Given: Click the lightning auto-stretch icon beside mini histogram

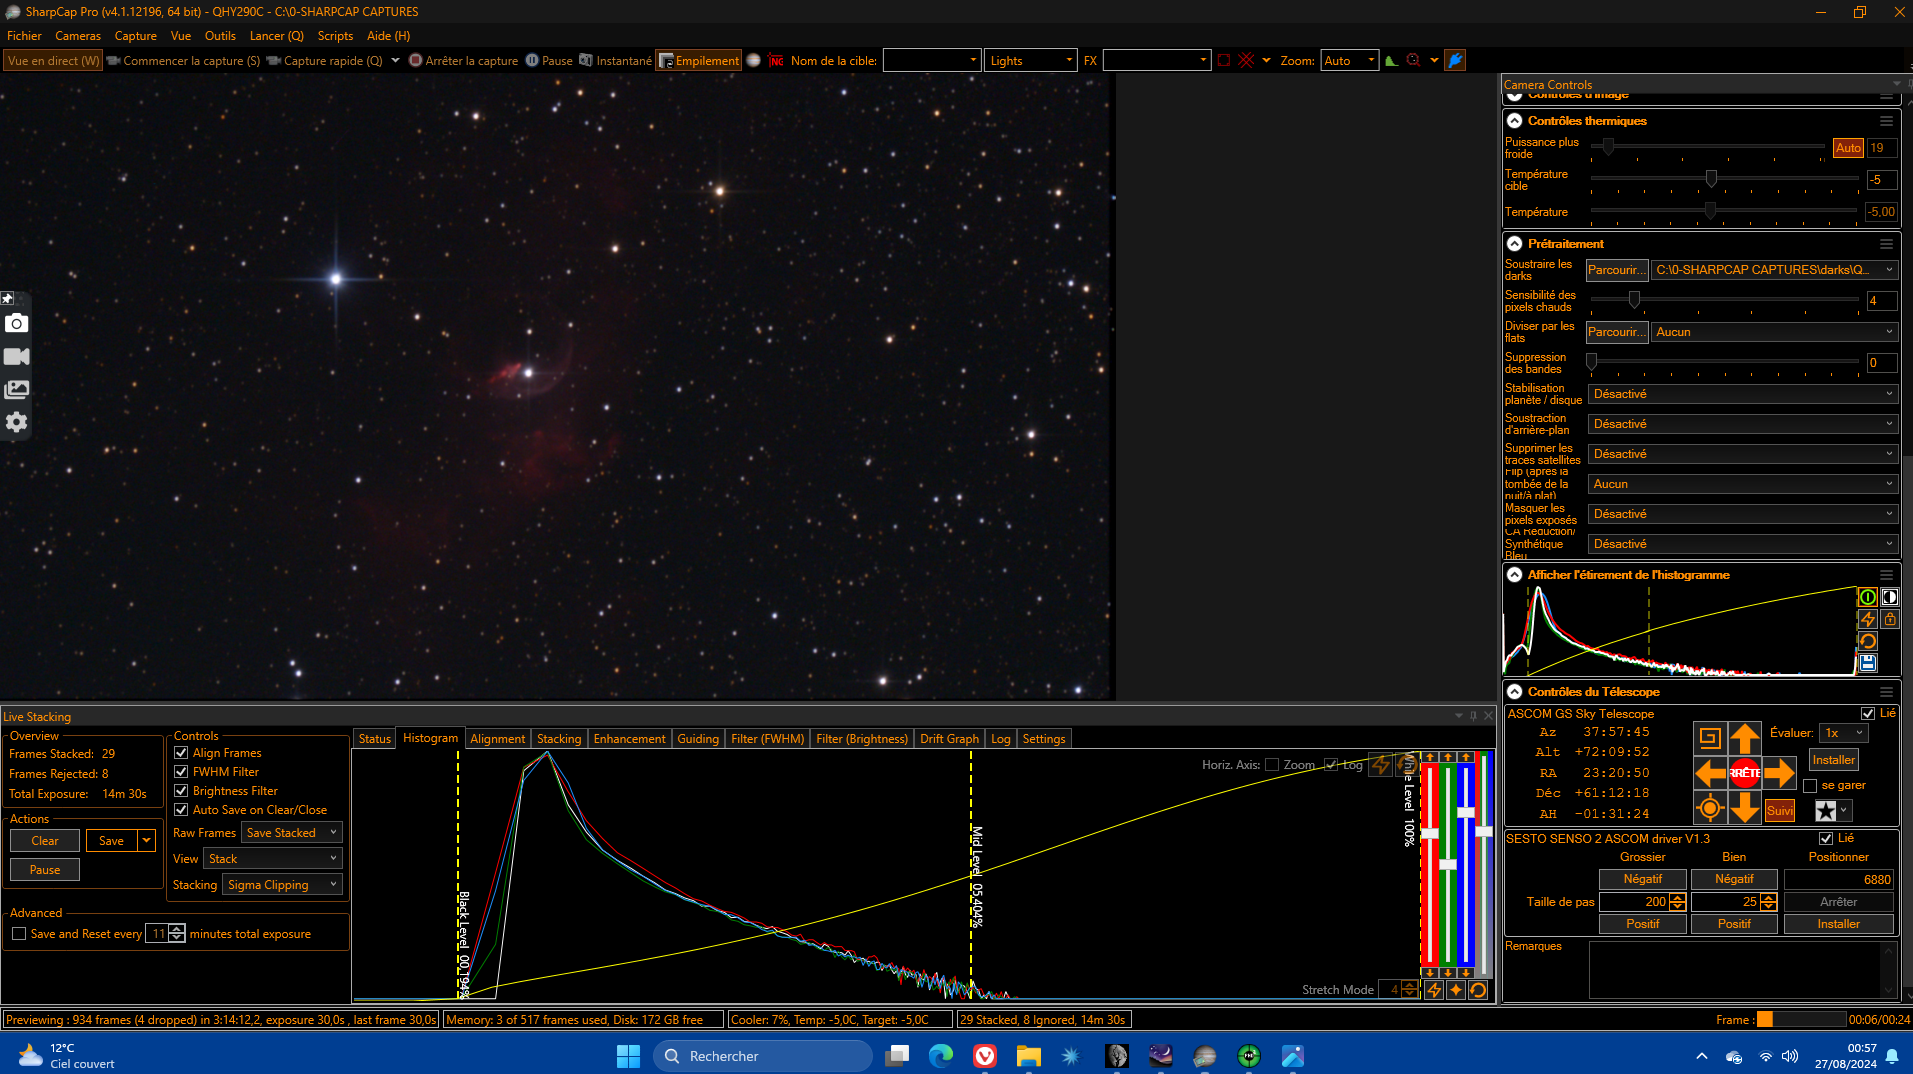Looking at the screenshot, I should coord(1867,619).
